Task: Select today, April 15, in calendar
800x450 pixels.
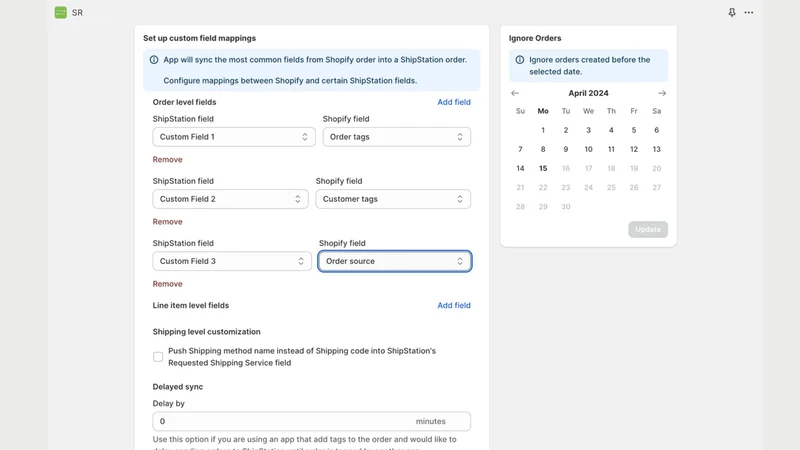Action: click(543, 168)
